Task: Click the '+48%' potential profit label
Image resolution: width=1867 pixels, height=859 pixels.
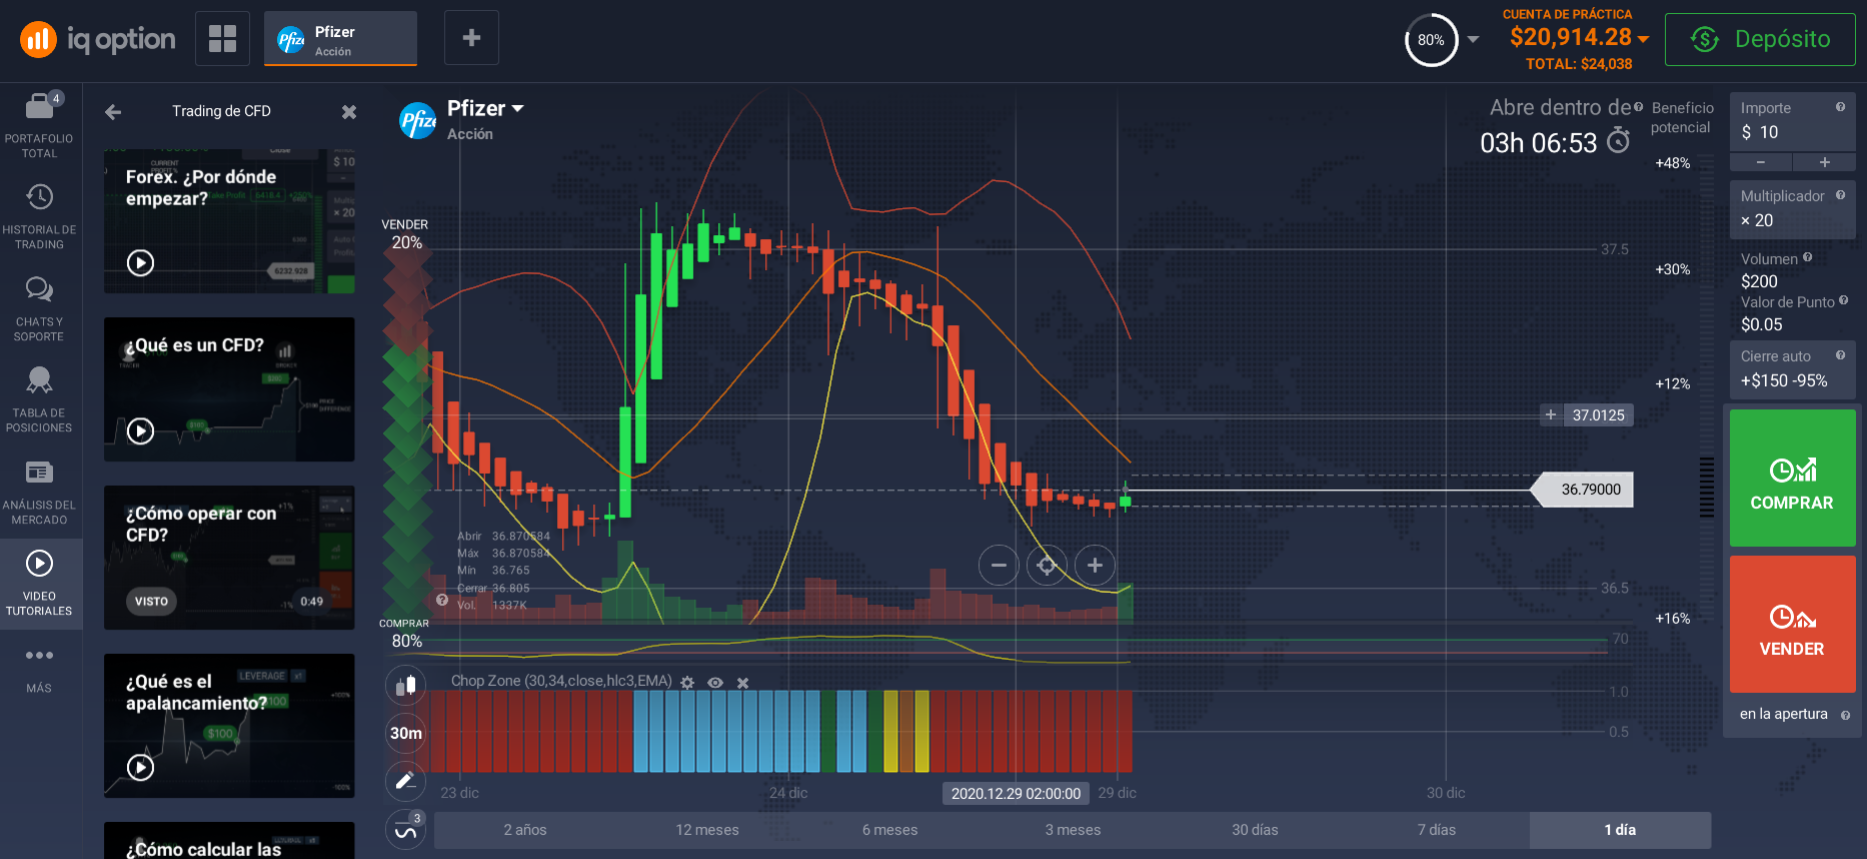Action: click(x=1672, y=163)
